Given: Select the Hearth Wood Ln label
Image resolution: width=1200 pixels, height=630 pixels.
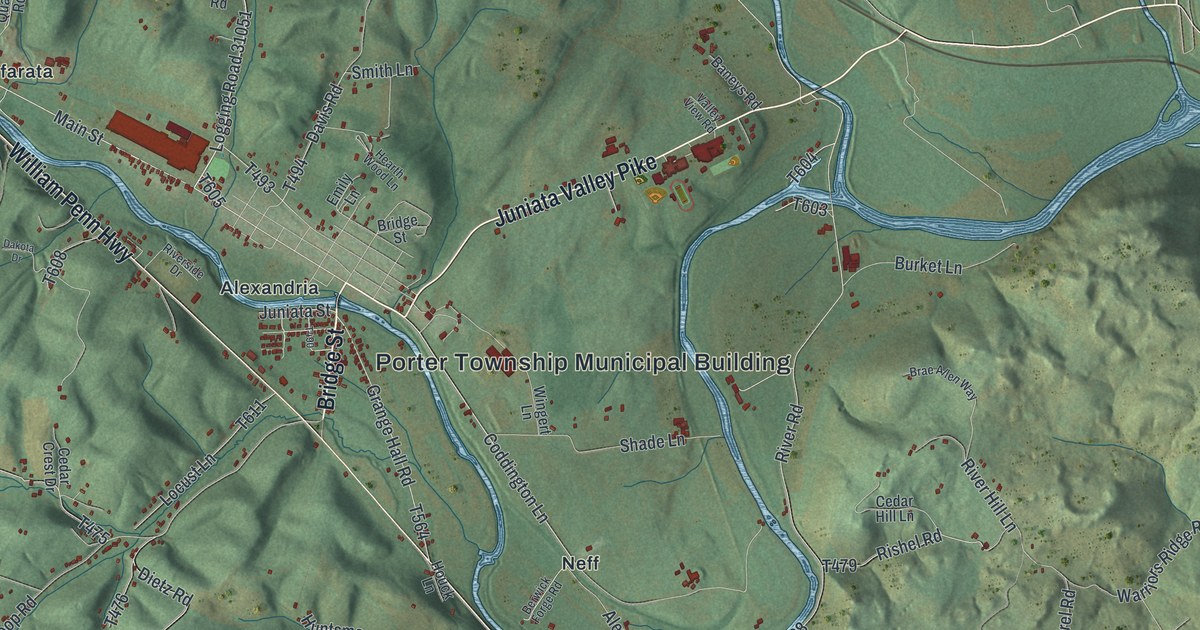Looking at the screenshot, I should (x=382, y=170).
